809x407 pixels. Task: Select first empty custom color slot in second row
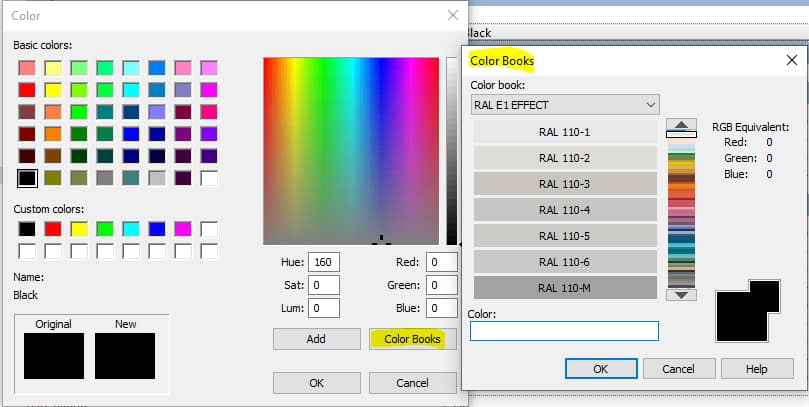click(27, 251)
